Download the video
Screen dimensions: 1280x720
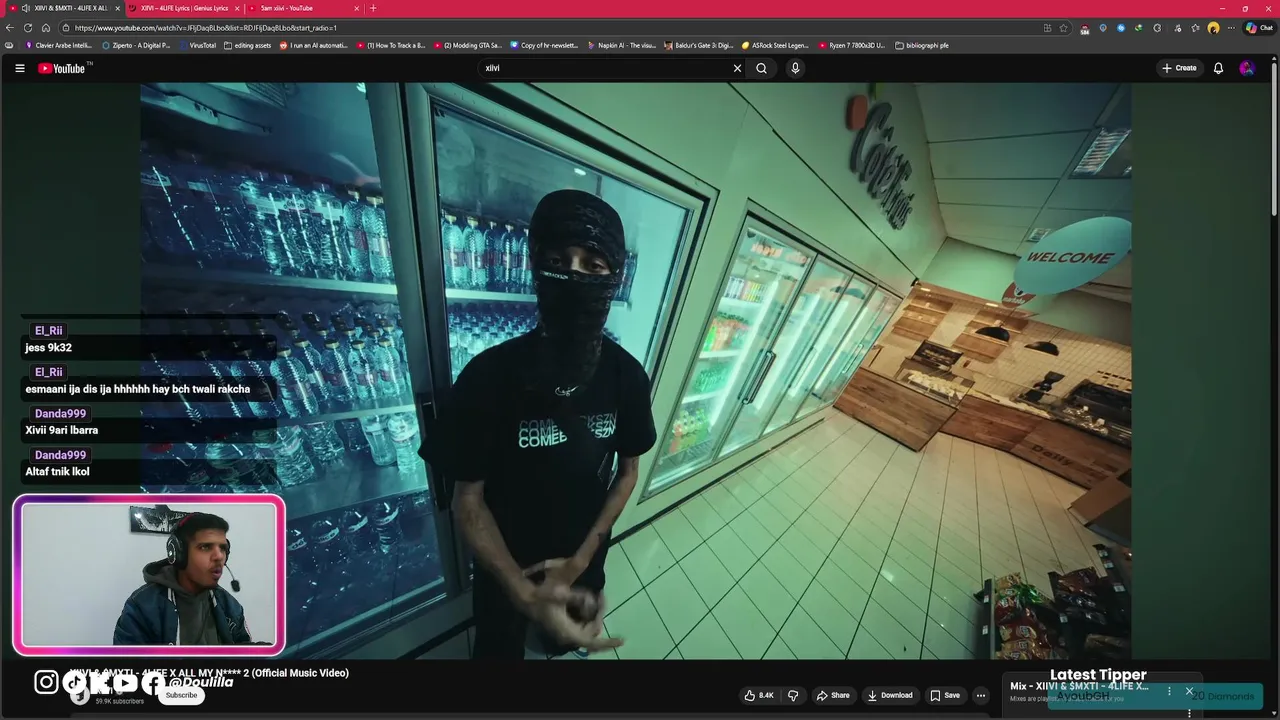890,695
